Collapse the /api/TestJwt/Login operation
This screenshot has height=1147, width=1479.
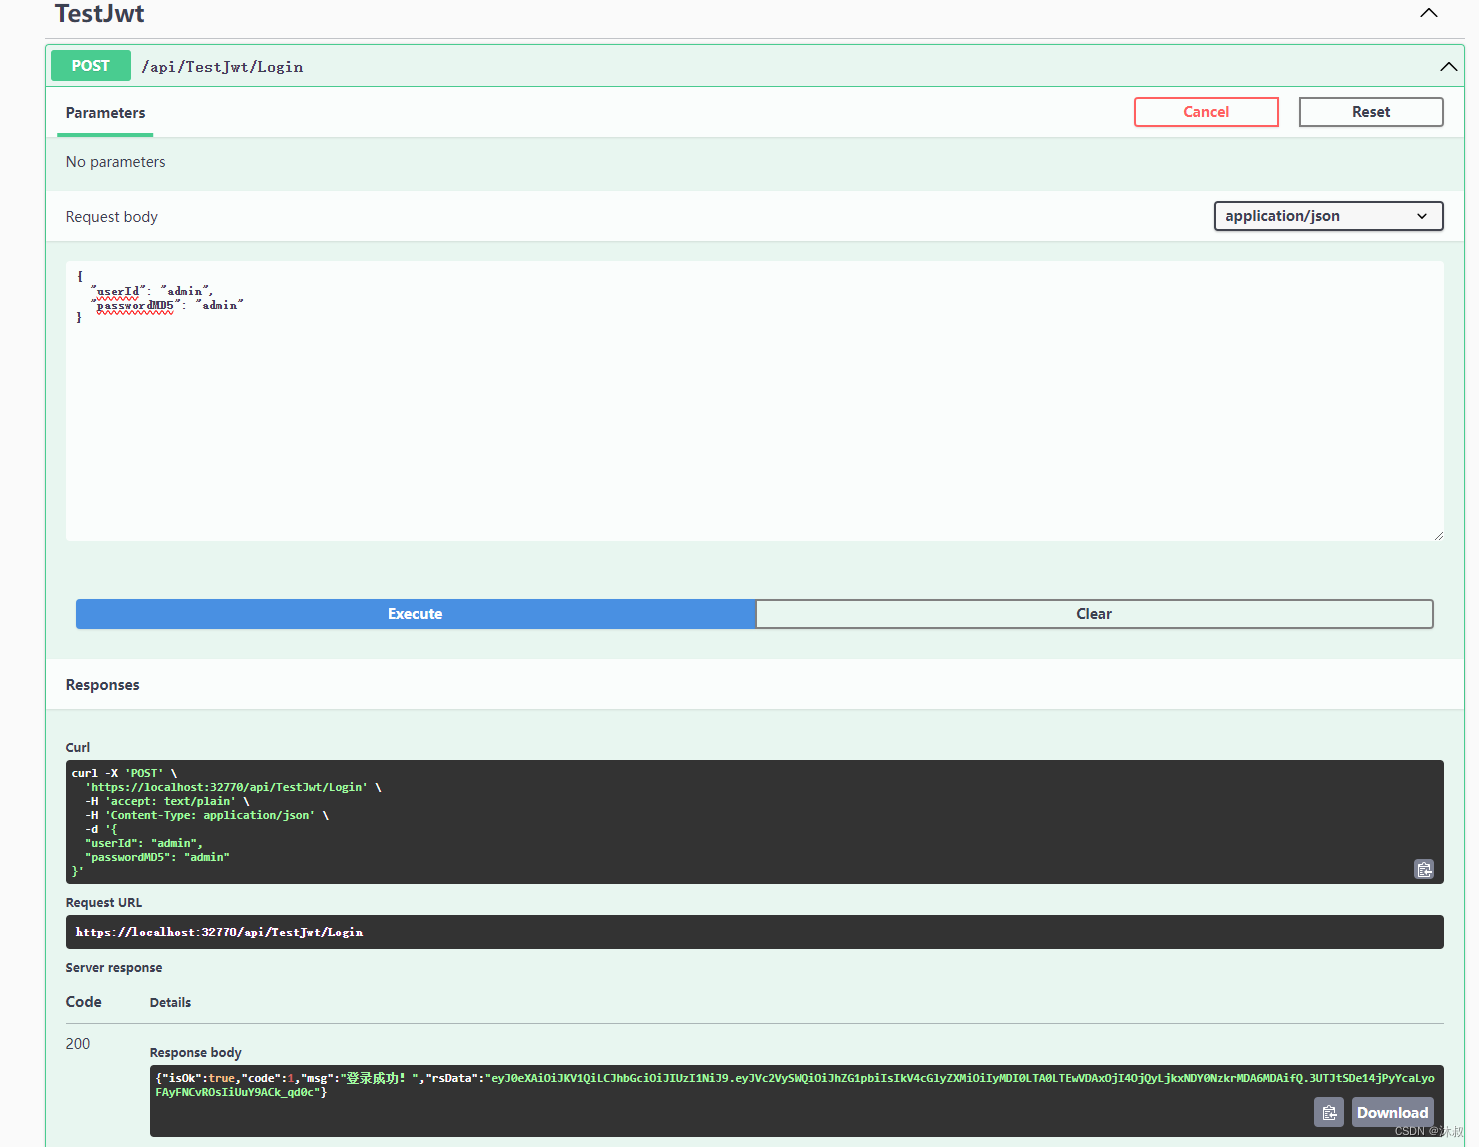(x=1448, y=67)
